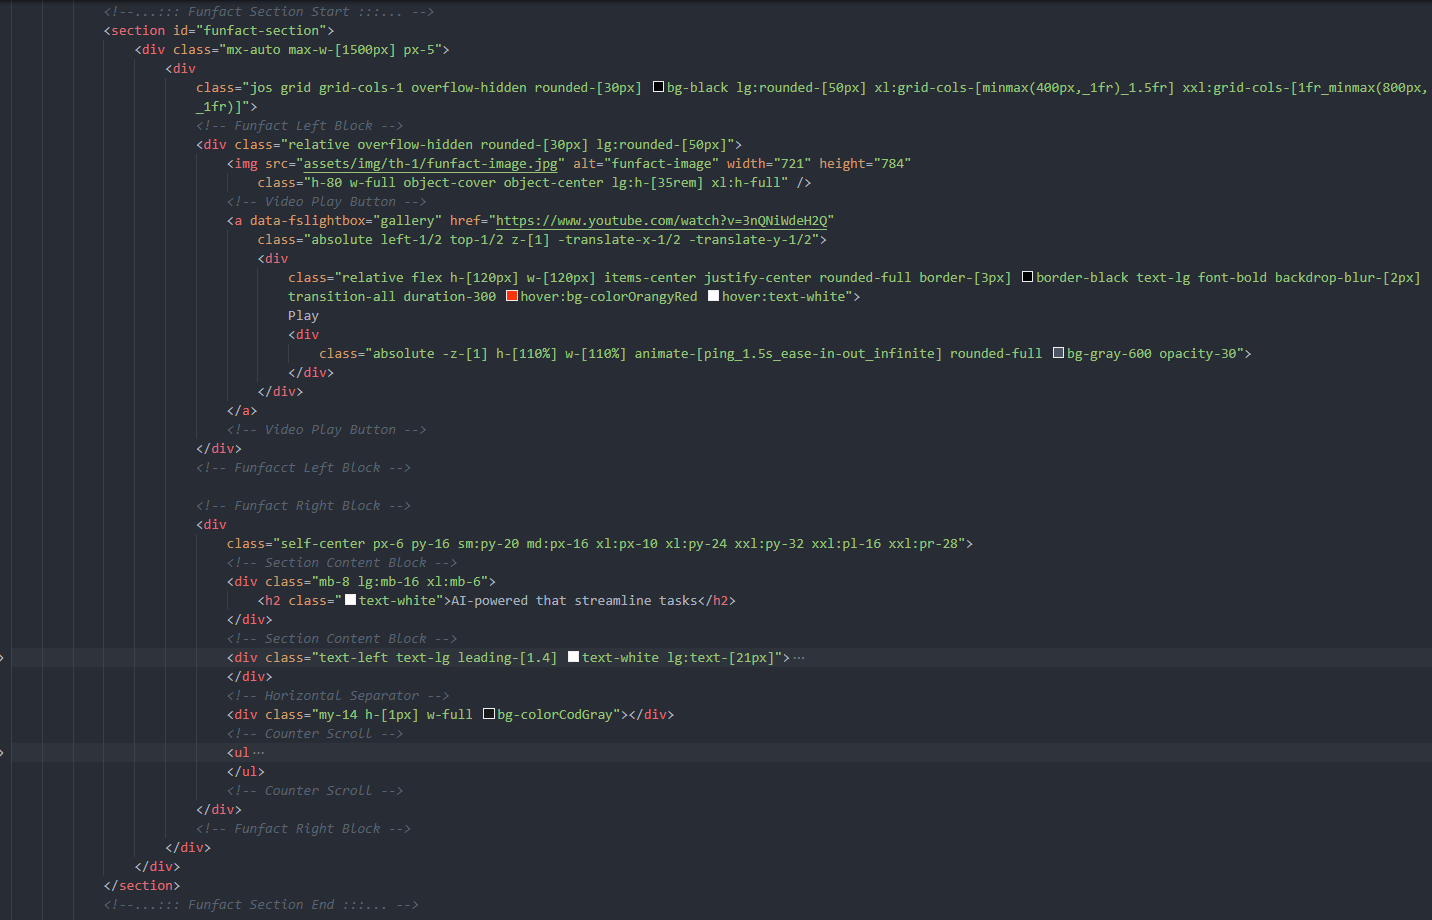Click the object-cover class on the img line

coord(449,182)
